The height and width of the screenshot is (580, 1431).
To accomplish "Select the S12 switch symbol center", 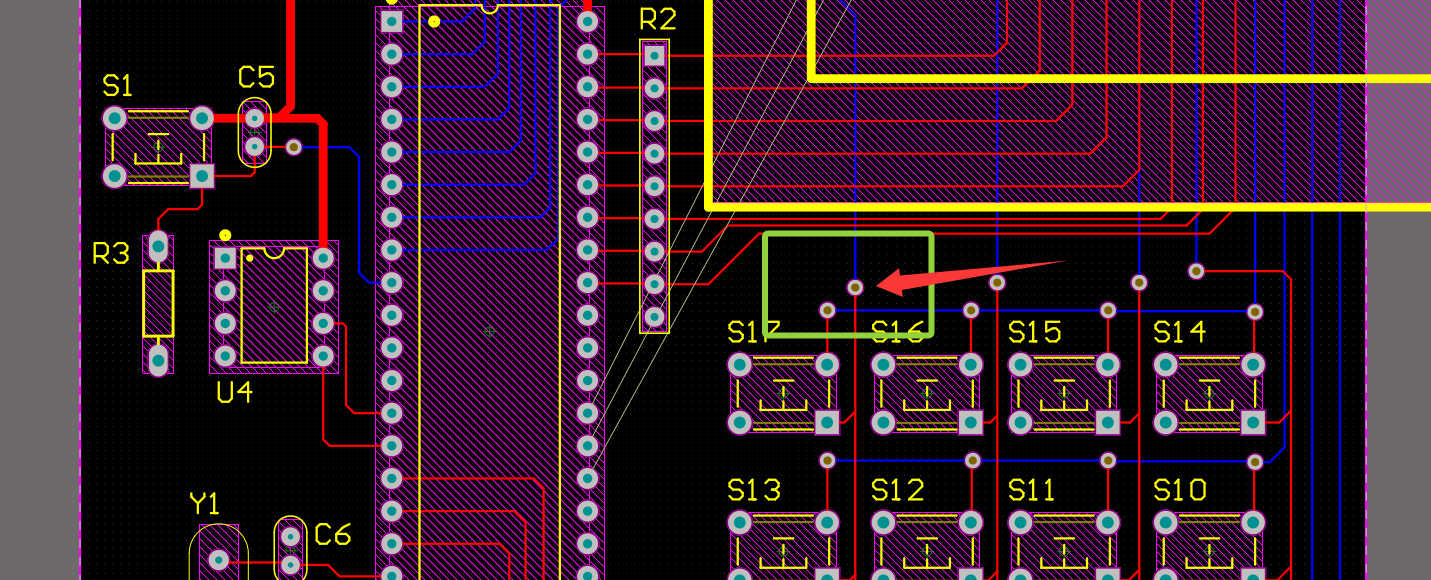I will pos(927,550).
